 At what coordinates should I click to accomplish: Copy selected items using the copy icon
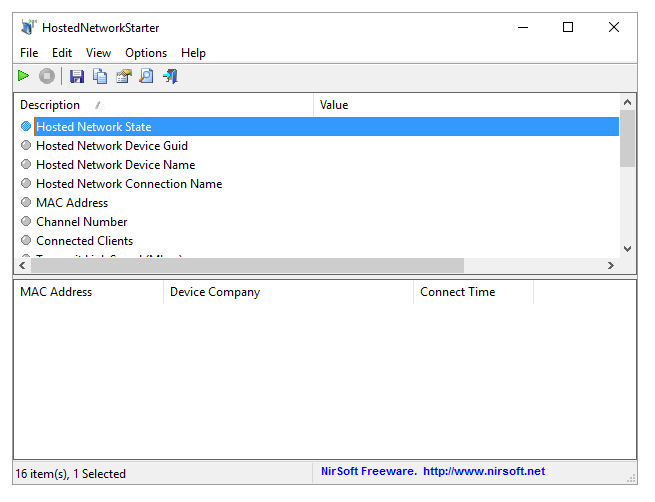[x=100, y=76]
